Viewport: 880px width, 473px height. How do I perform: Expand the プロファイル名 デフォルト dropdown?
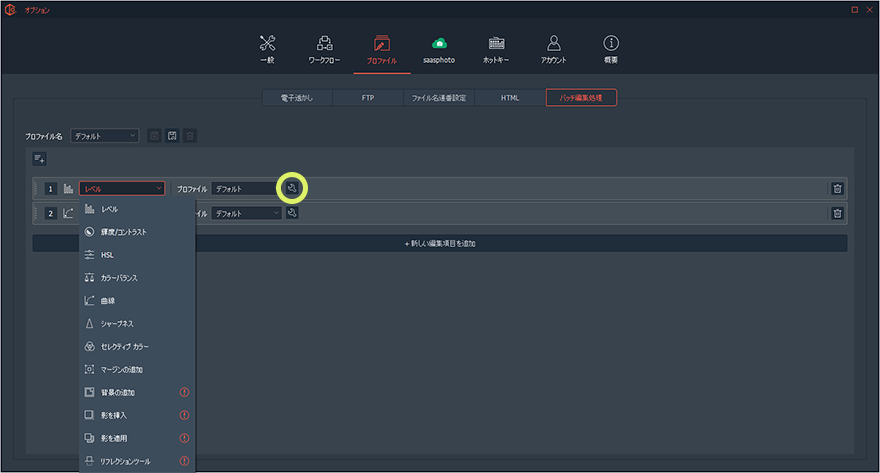[104, 135]
